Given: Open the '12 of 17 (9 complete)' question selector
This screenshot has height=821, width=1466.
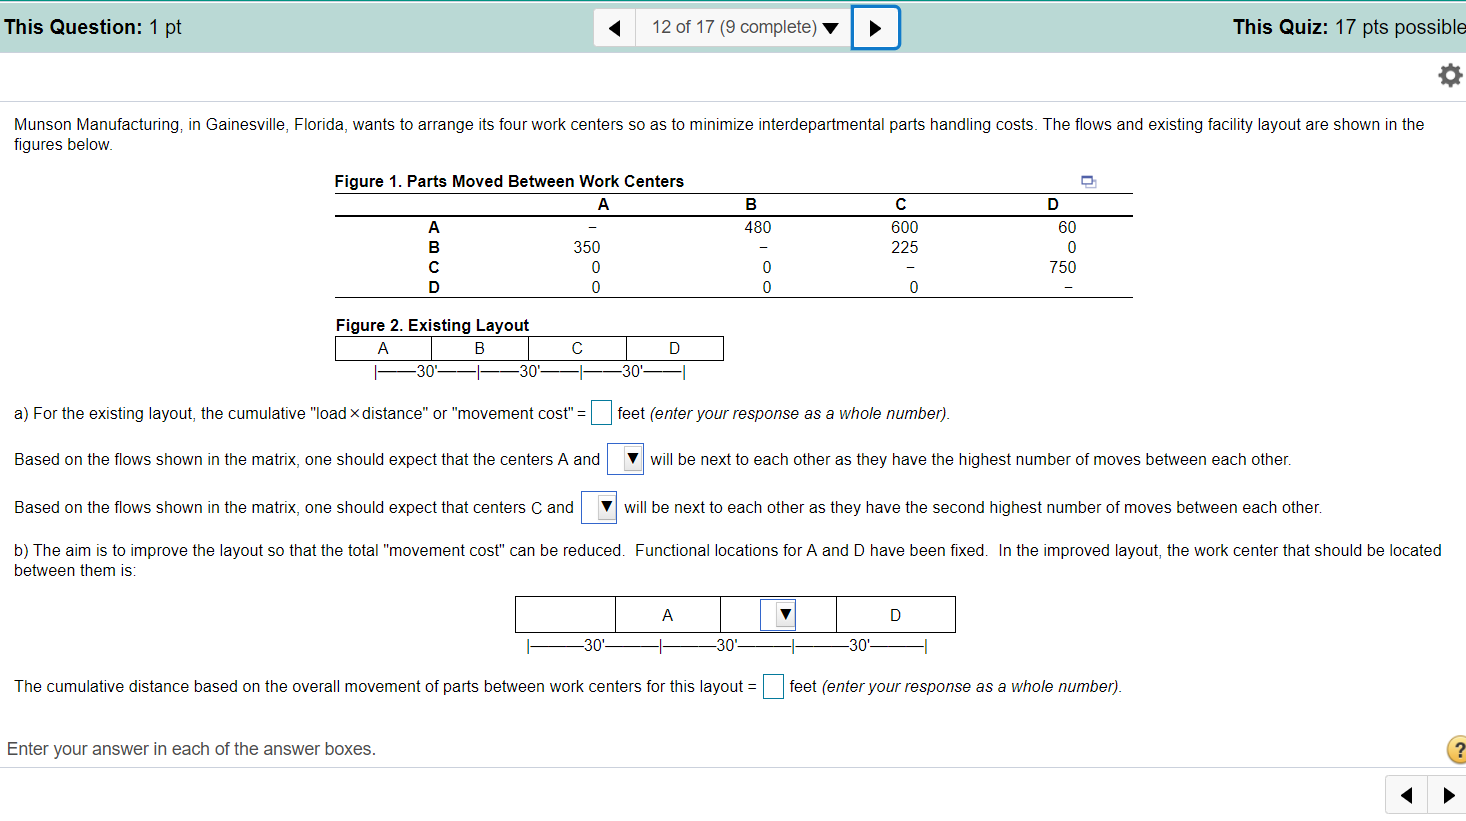Looking at the screenshot, I should (744, 27).
